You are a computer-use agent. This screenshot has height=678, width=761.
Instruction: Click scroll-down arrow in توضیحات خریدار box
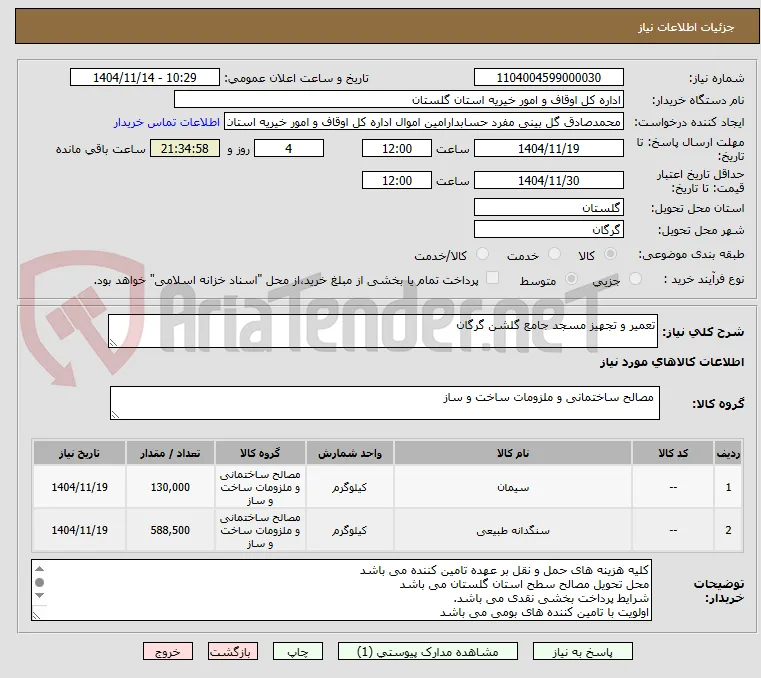(x=40, y=595)
